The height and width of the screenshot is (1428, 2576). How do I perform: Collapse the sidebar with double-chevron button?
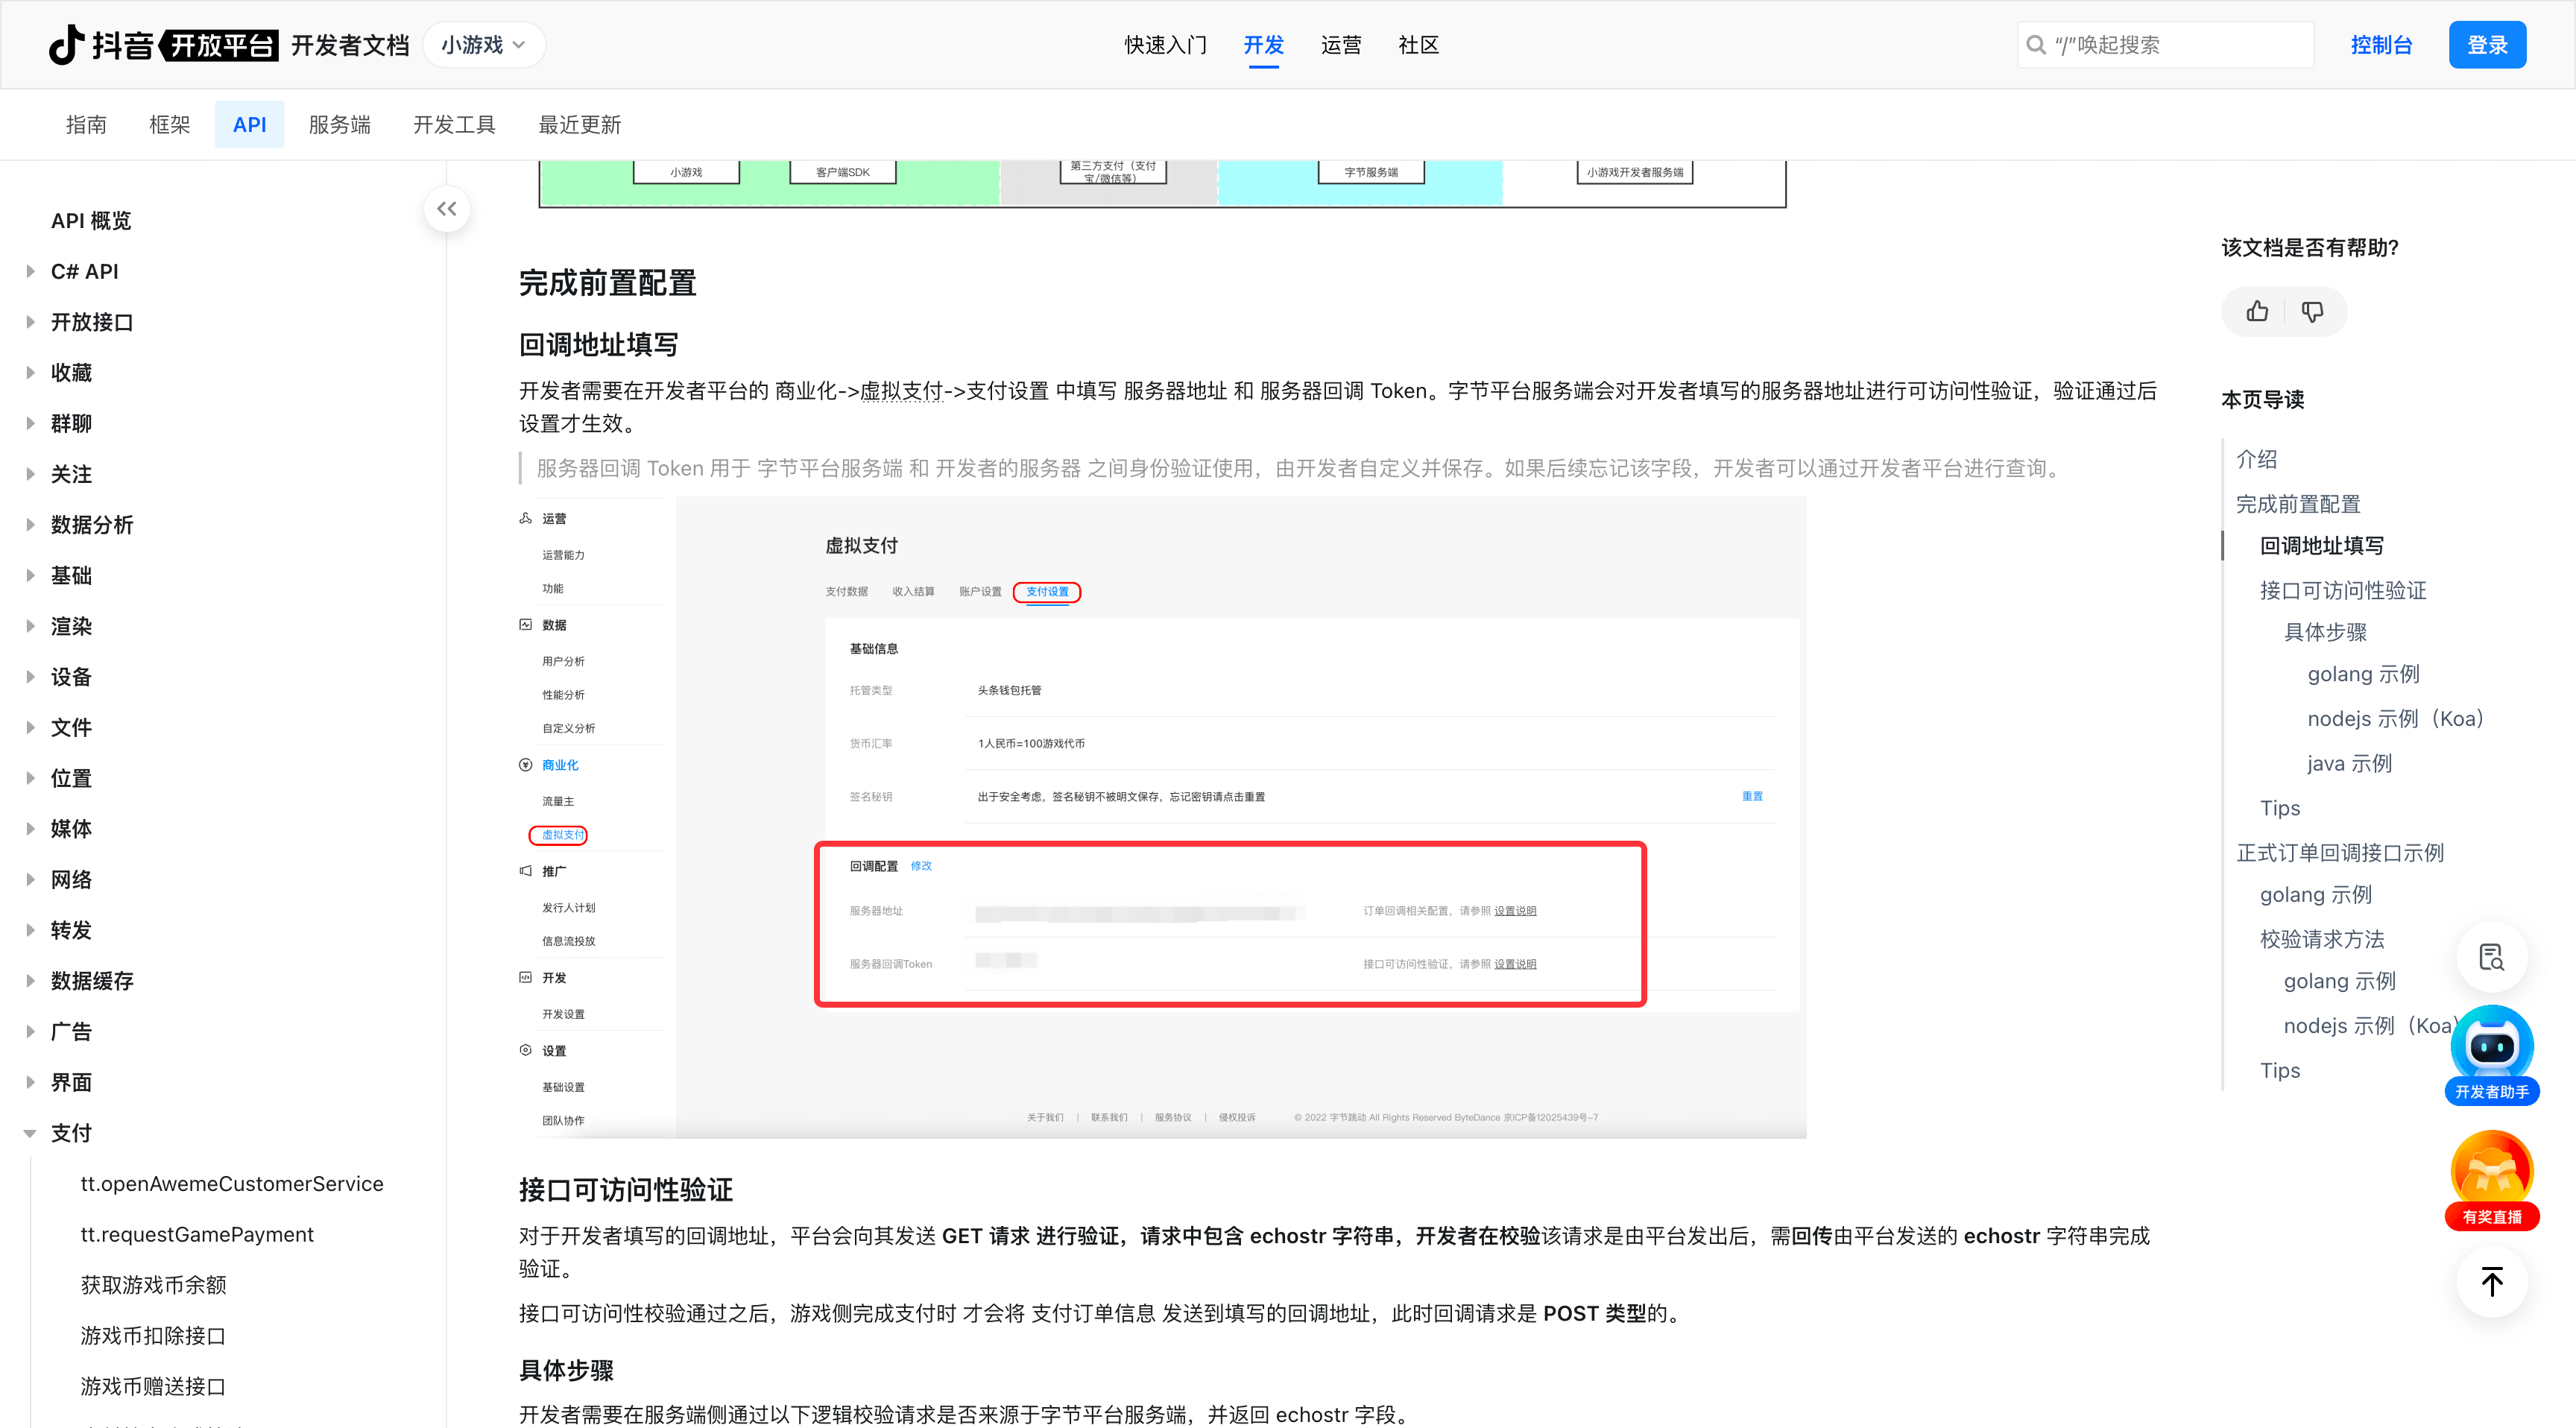click(x=447, y=209)
